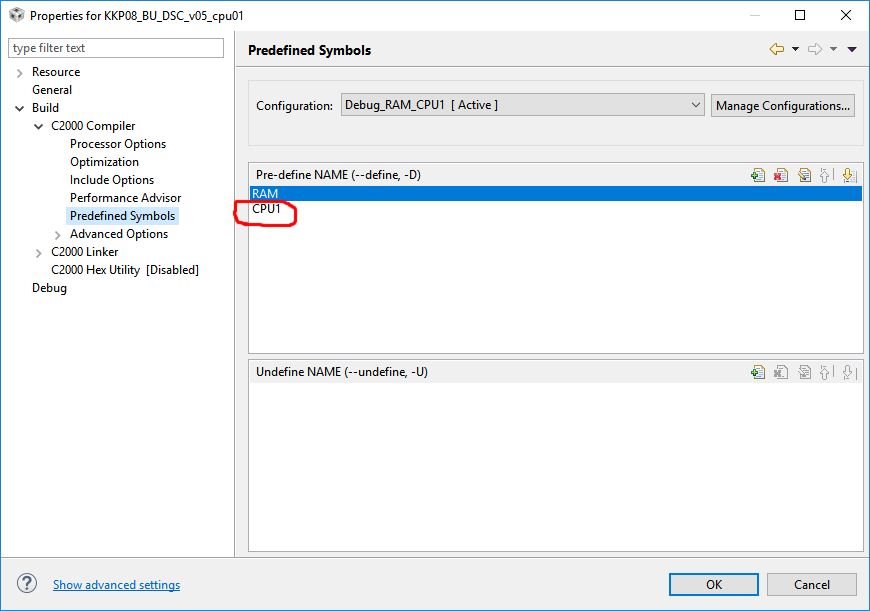Move Undefine NAME entry down
Viewport: 870px width, 611px height.
(x=848, y=372)
